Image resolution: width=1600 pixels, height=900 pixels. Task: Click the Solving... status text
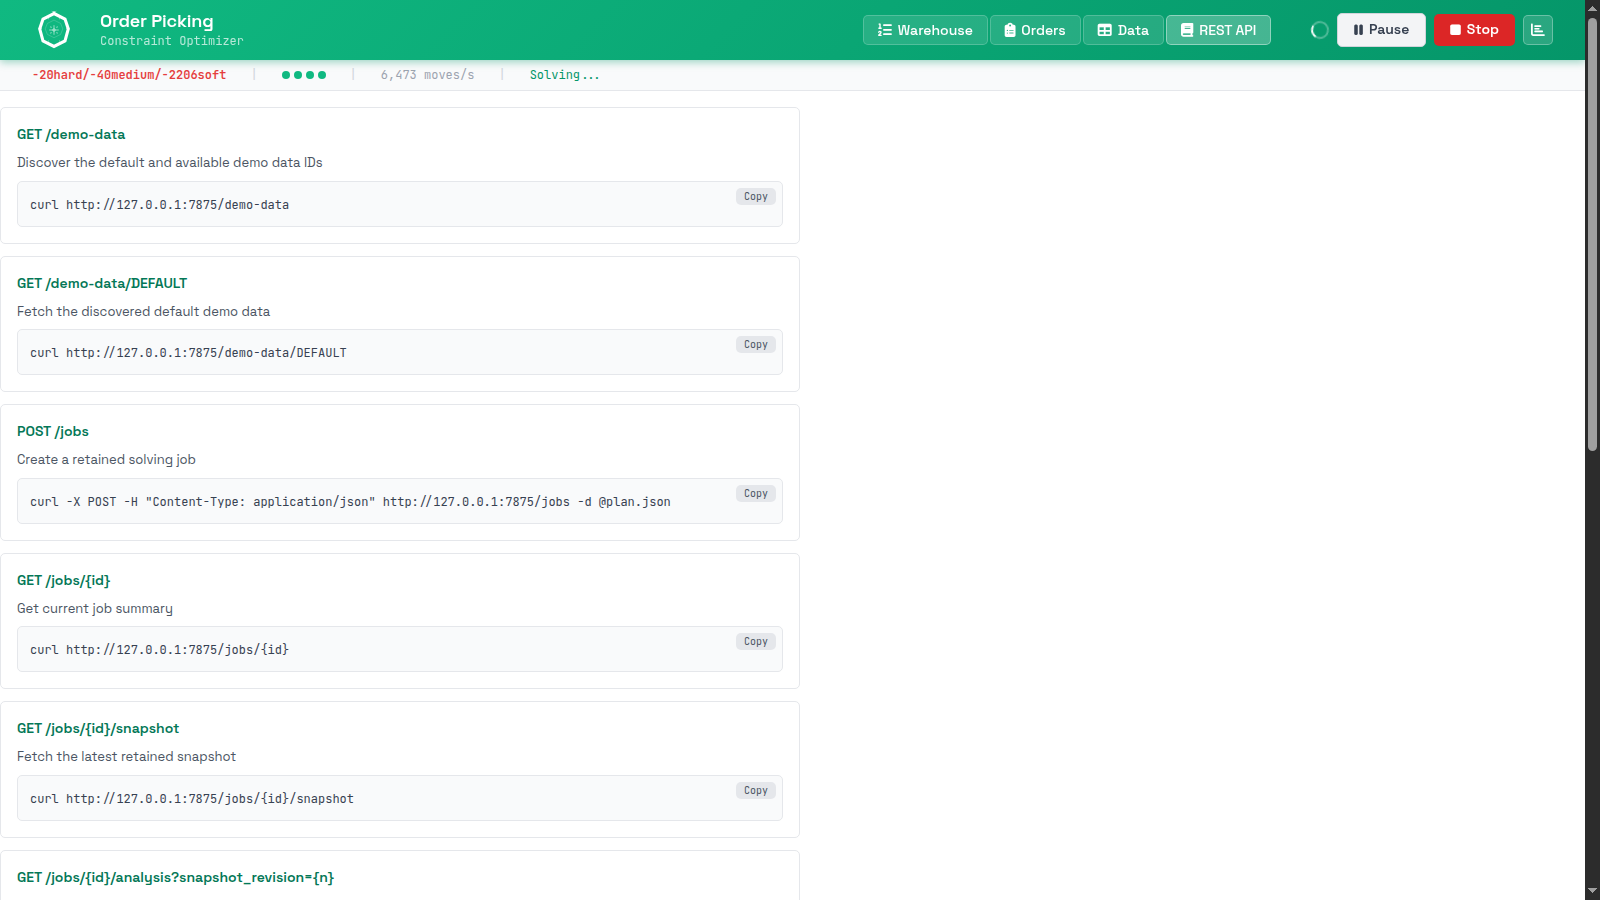pos(564,75)
